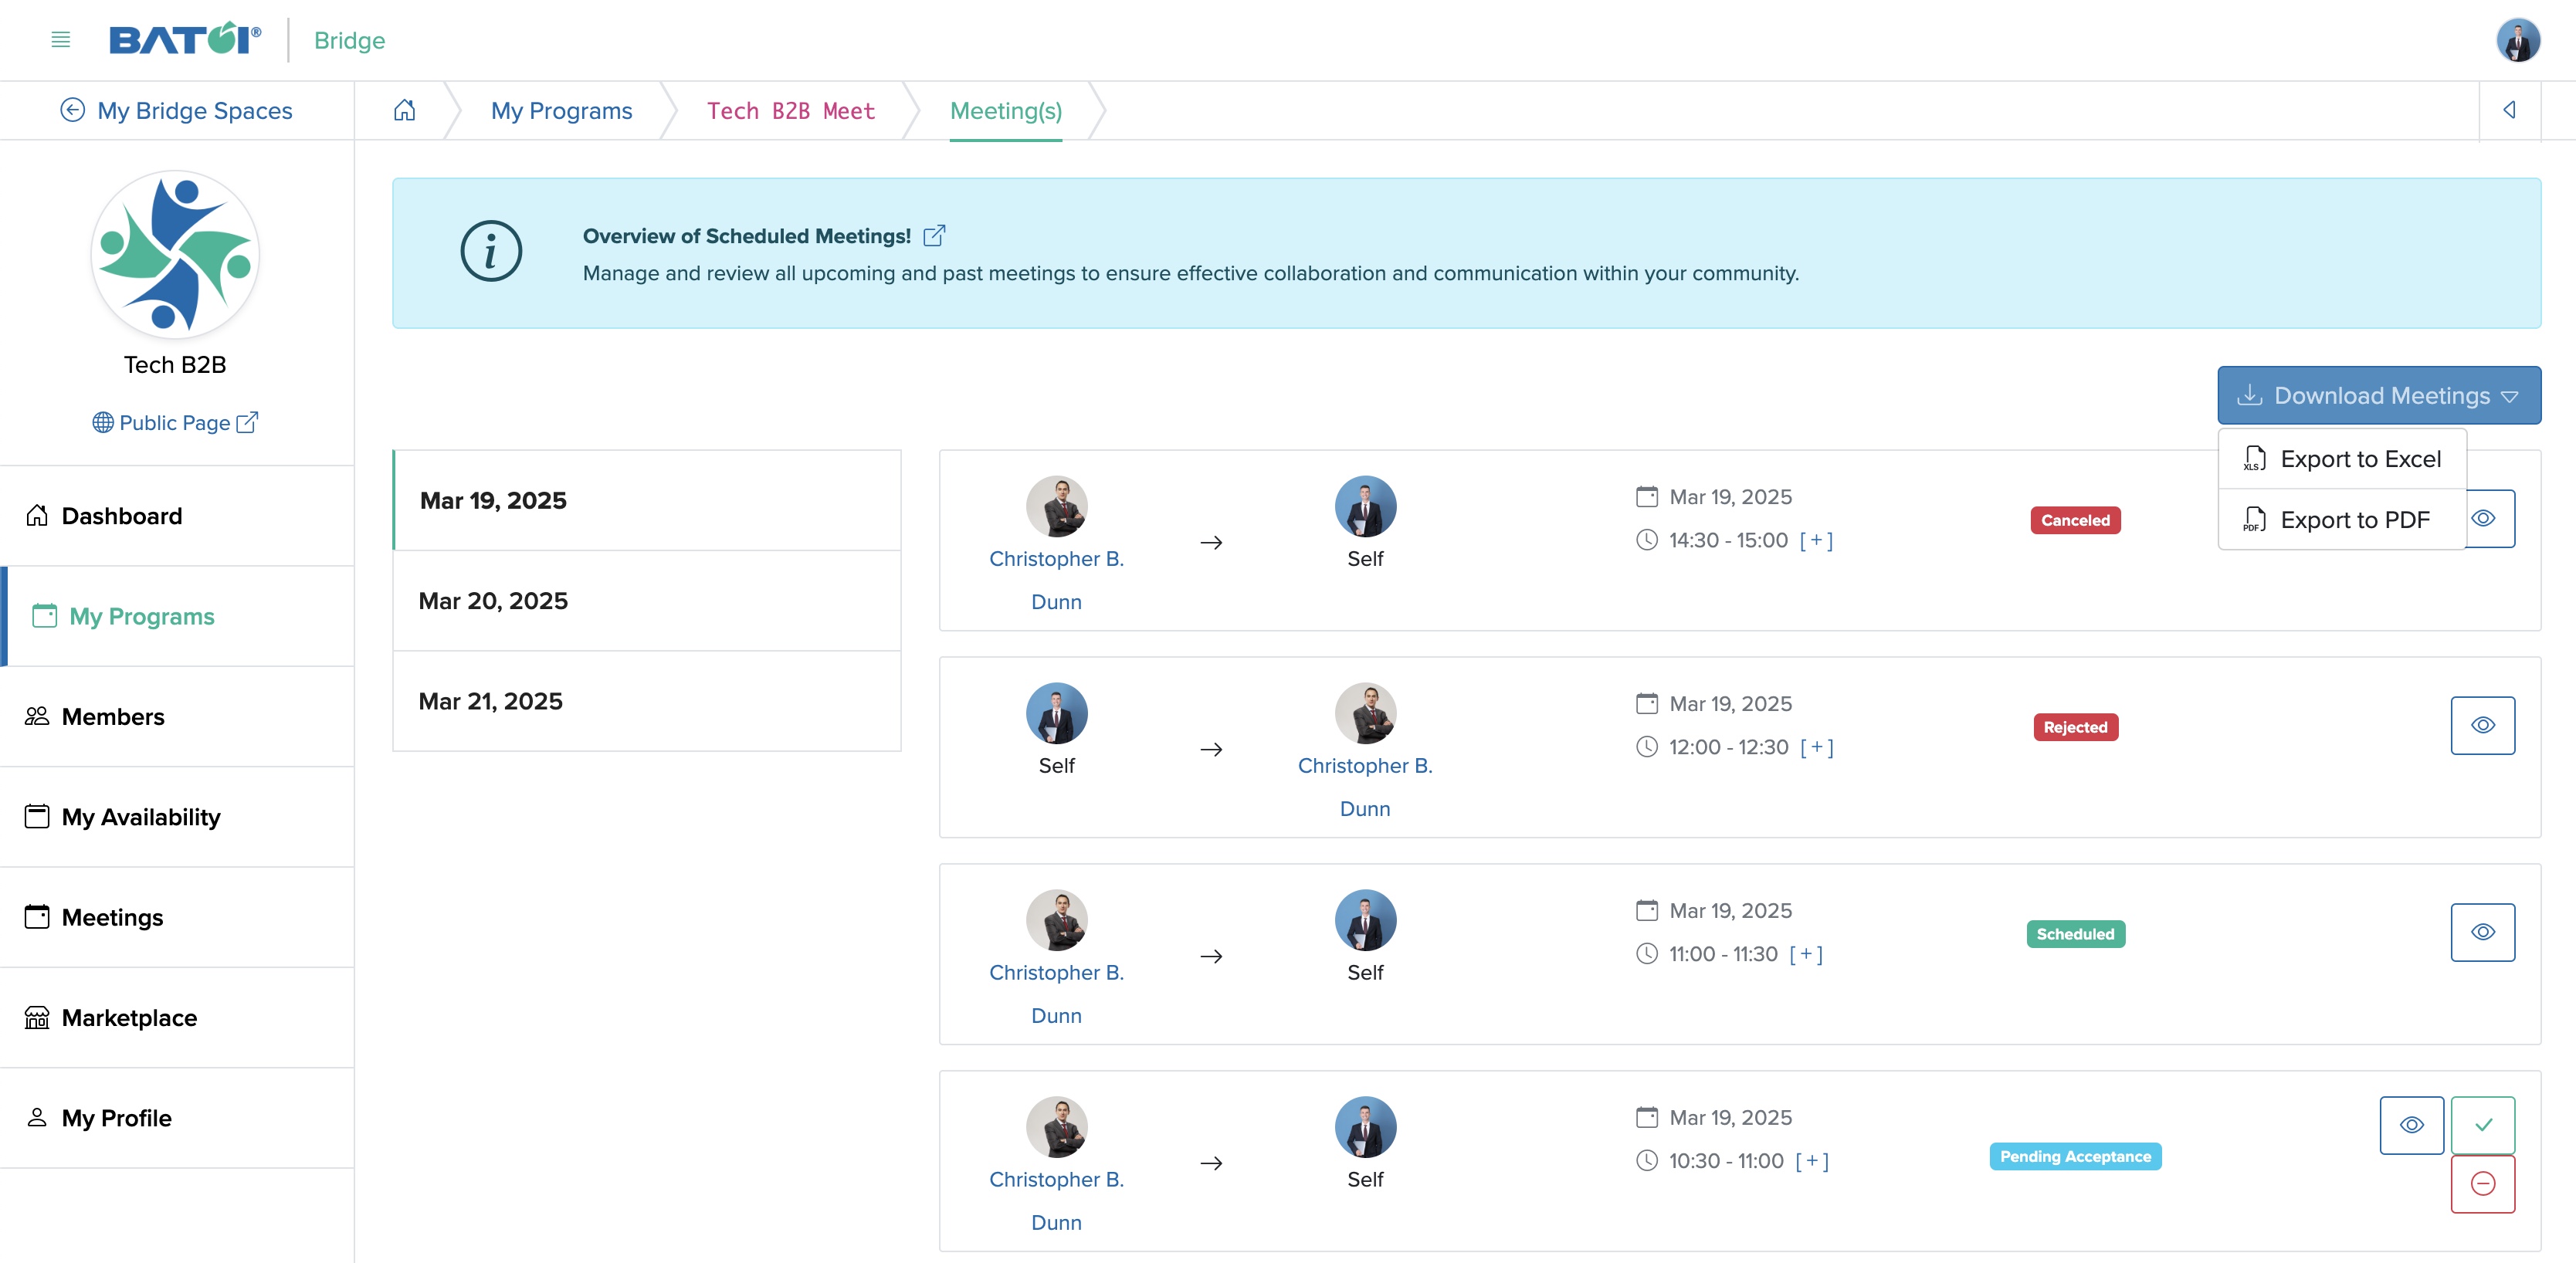Open the hamburger menu icon
Viewport: 2576px width, 1263px height.
(60, 40)
